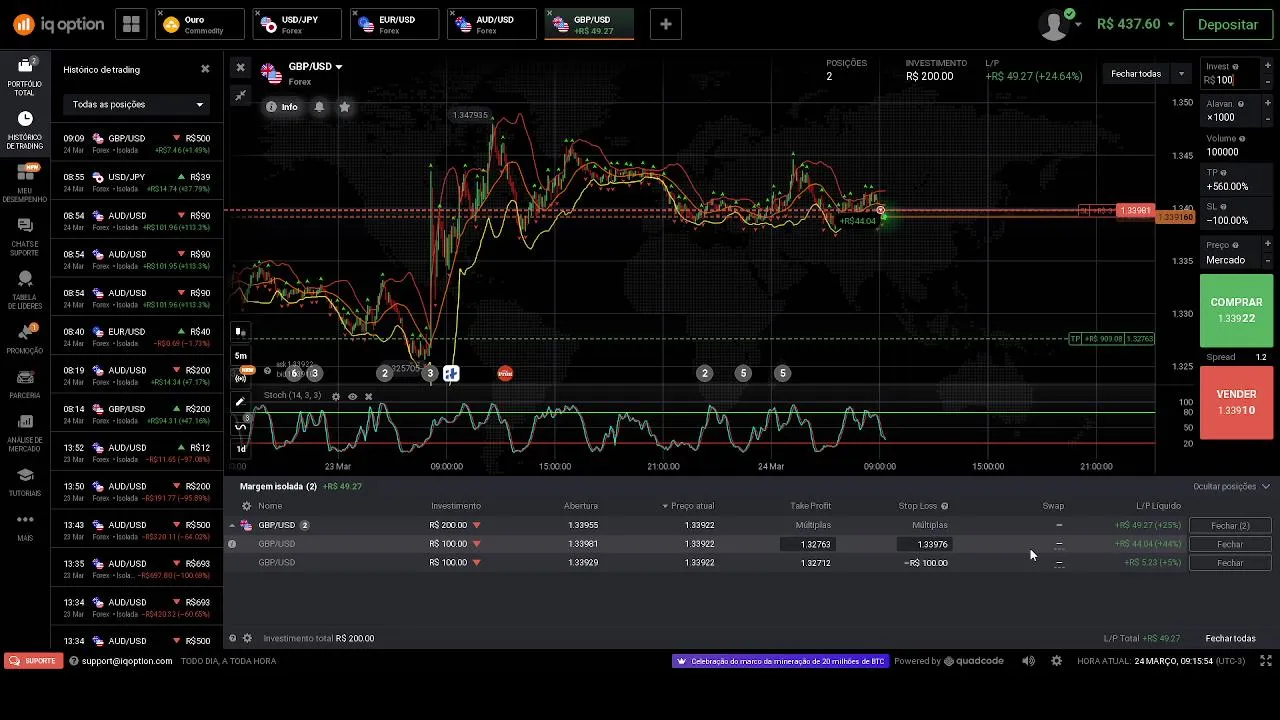Add a new asset tab
The height and width of the screenshot is (720, 1280).
click(x=666, y=25)
